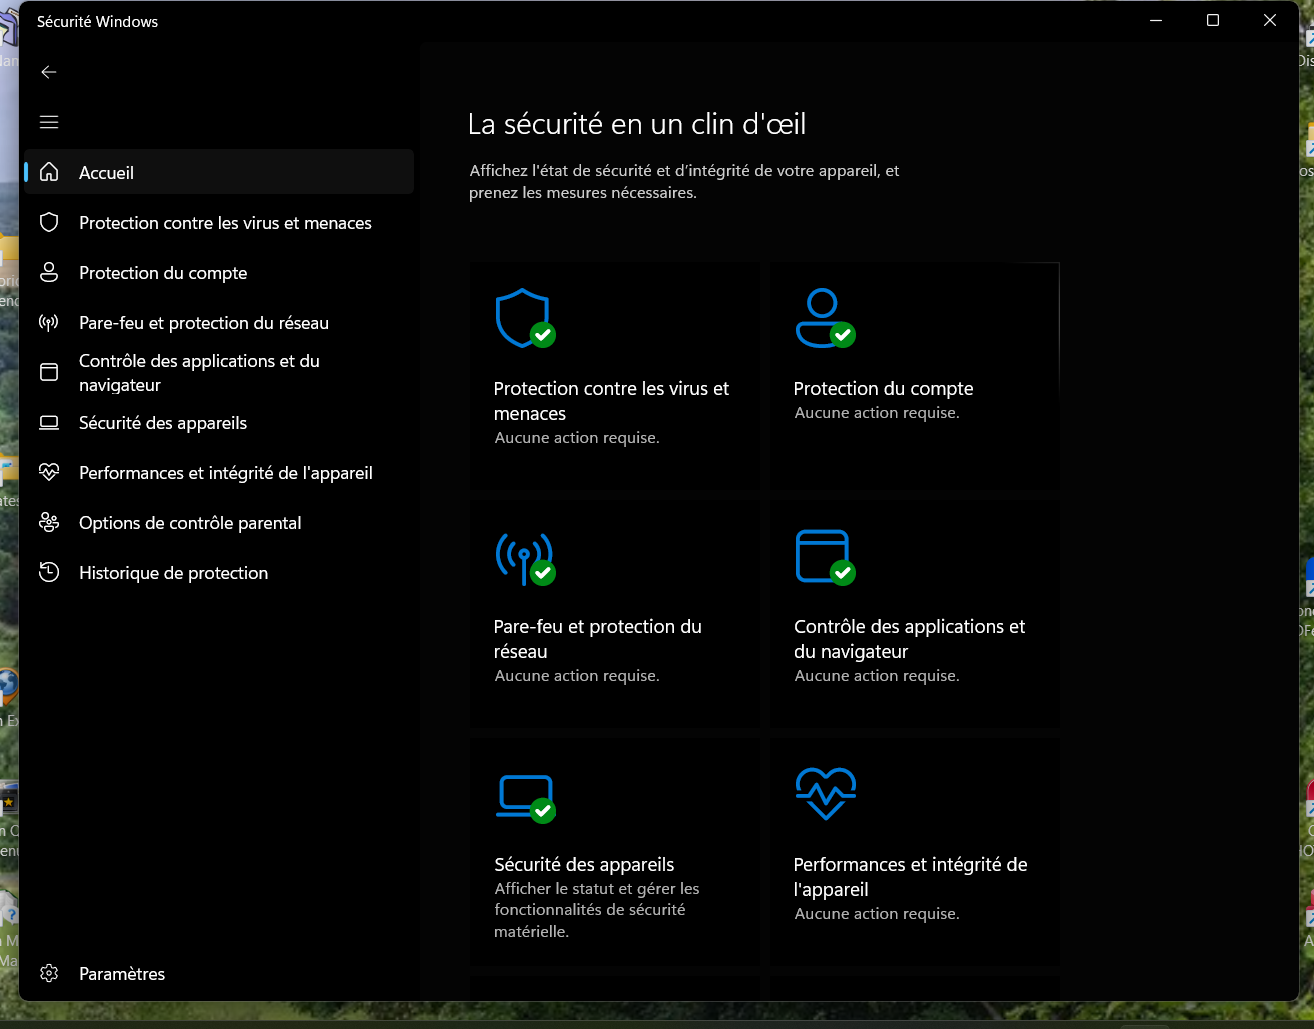Click the antenna icon on the Pare-feu card
Viewport: 1314px width, 1029px height.
tap(525, 557)
